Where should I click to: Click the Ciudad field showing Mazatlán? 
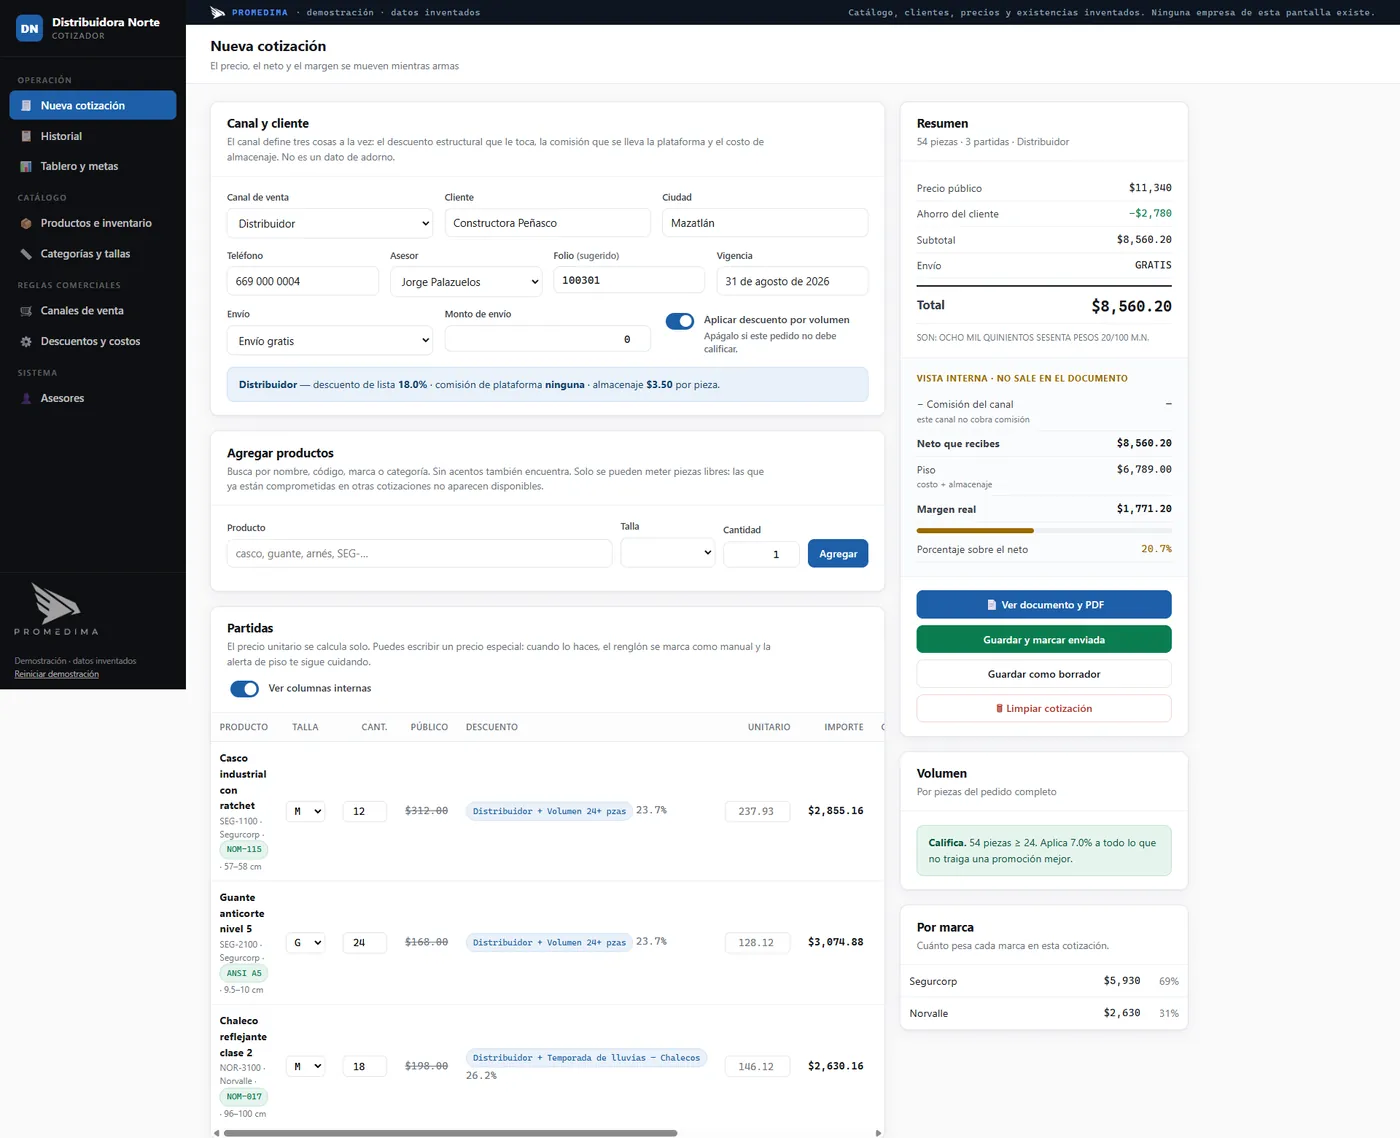[765, 223]
